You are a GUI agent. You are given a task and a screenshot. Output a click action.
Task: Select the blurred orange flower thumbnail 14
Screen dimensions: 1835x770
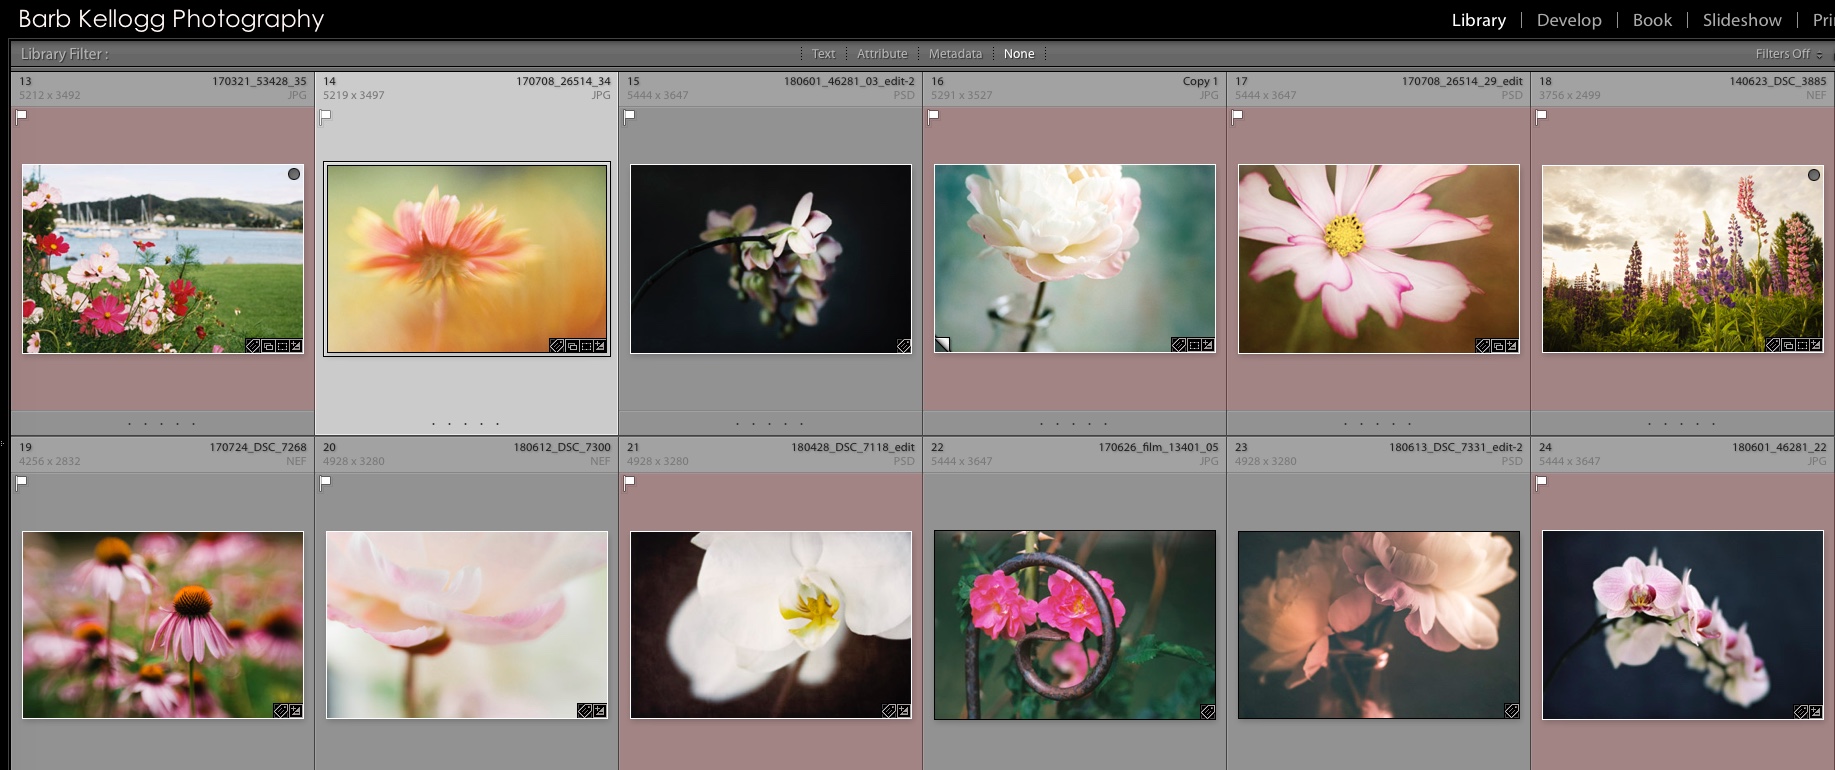click(x=467, y=259)
